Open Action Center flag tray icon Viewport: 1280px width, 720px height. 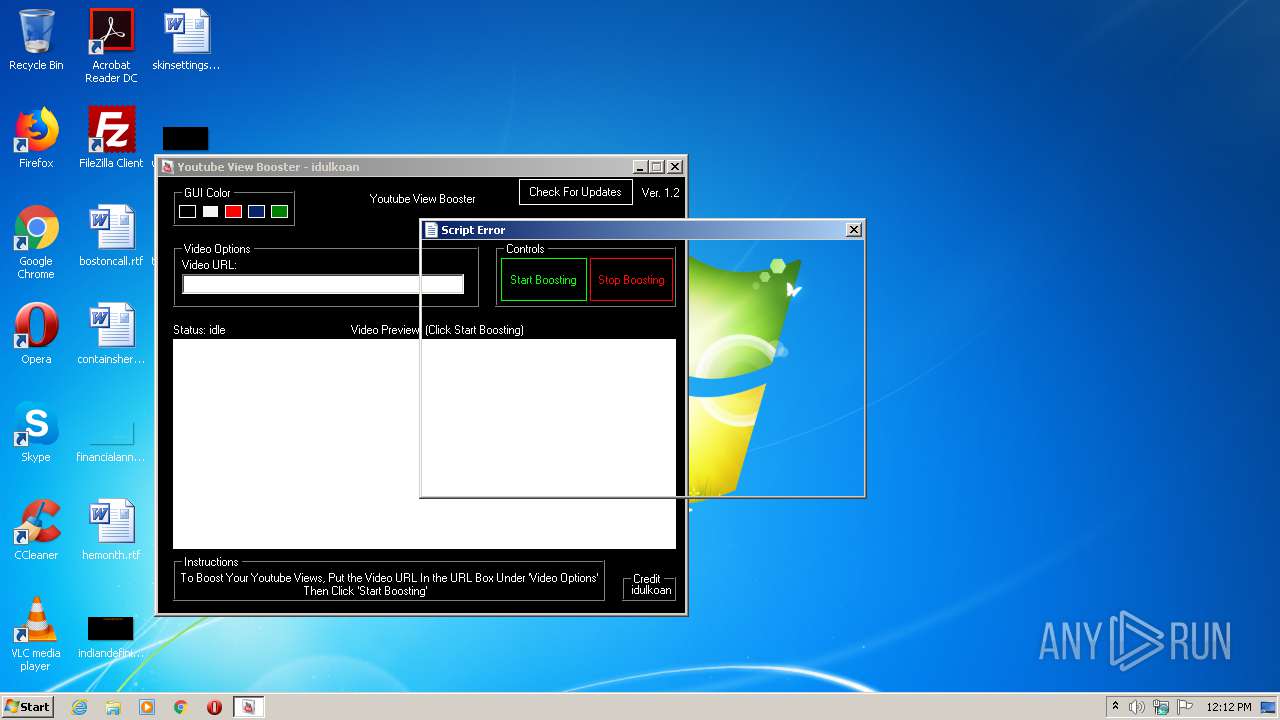(1185, 707)
